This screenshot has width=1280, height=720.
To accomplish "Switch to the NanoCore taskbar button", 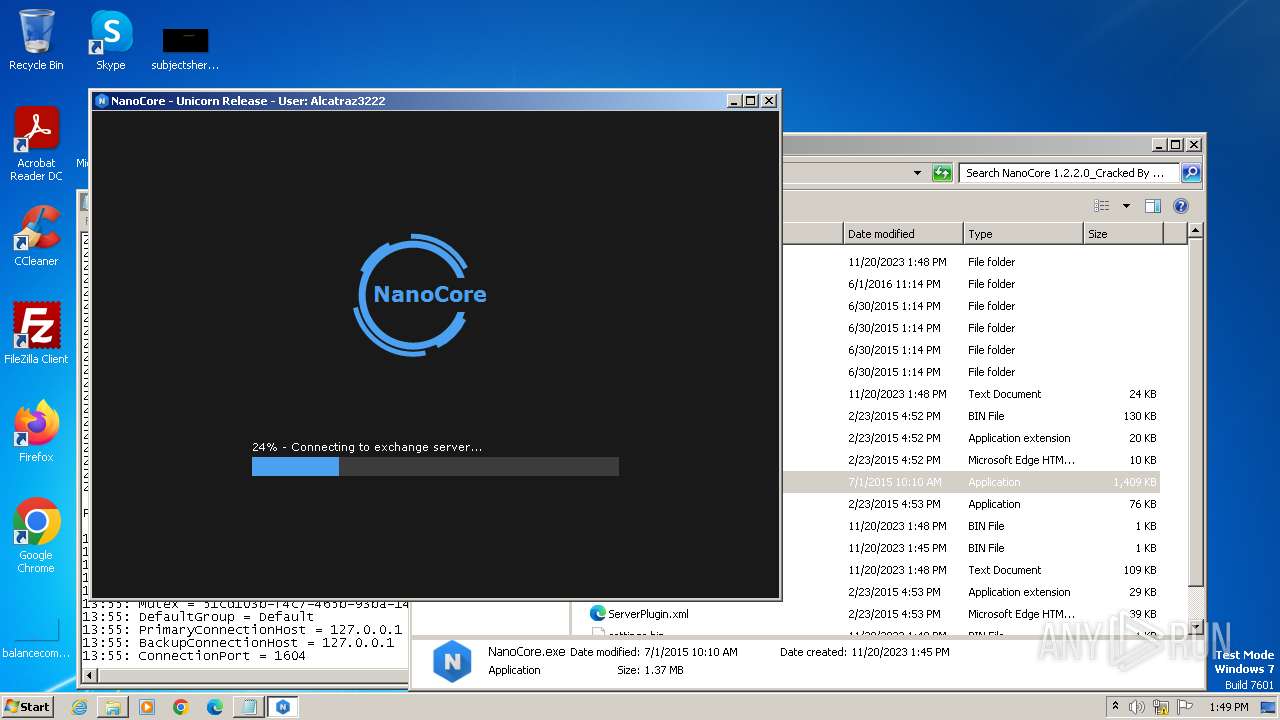I will [283, 707].
